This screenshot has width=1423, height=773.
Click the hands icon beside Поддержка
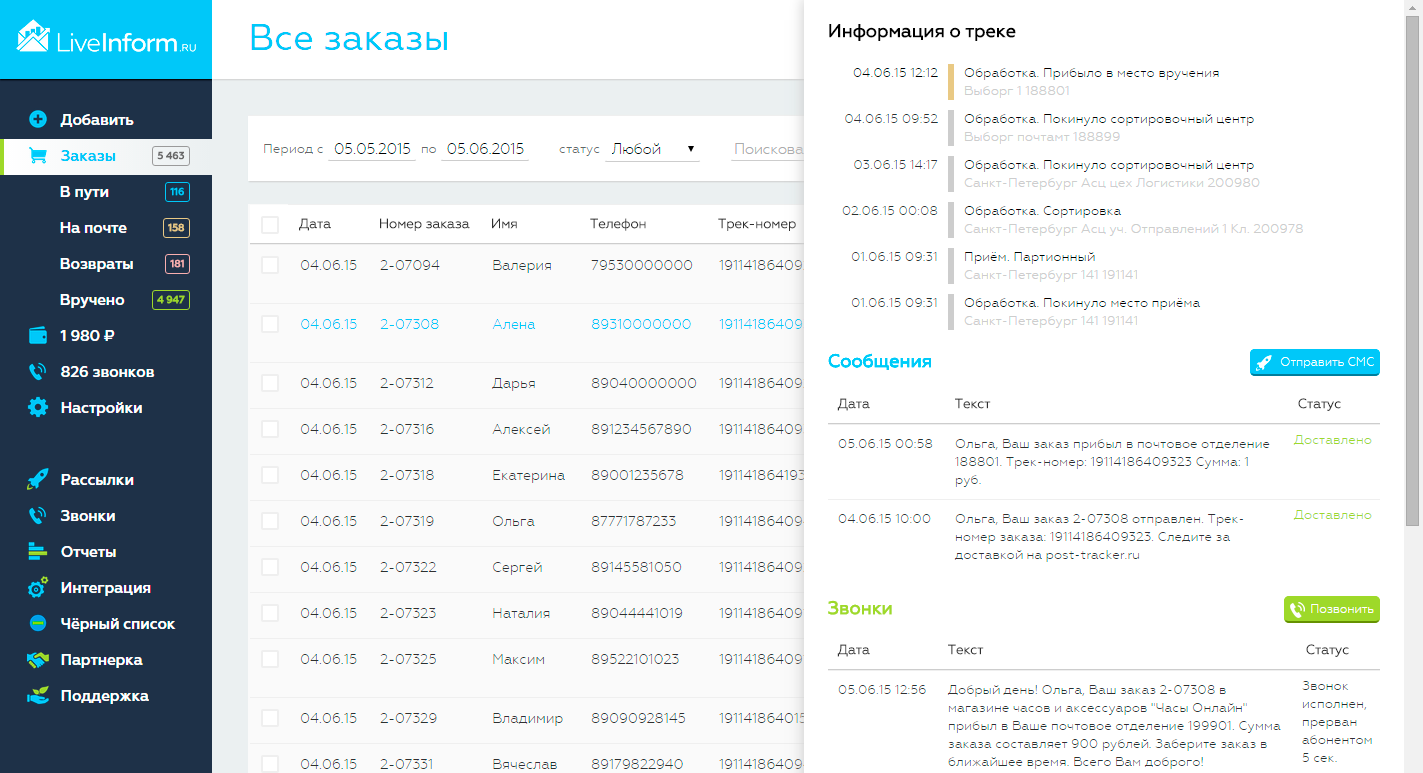coord(38,695)
